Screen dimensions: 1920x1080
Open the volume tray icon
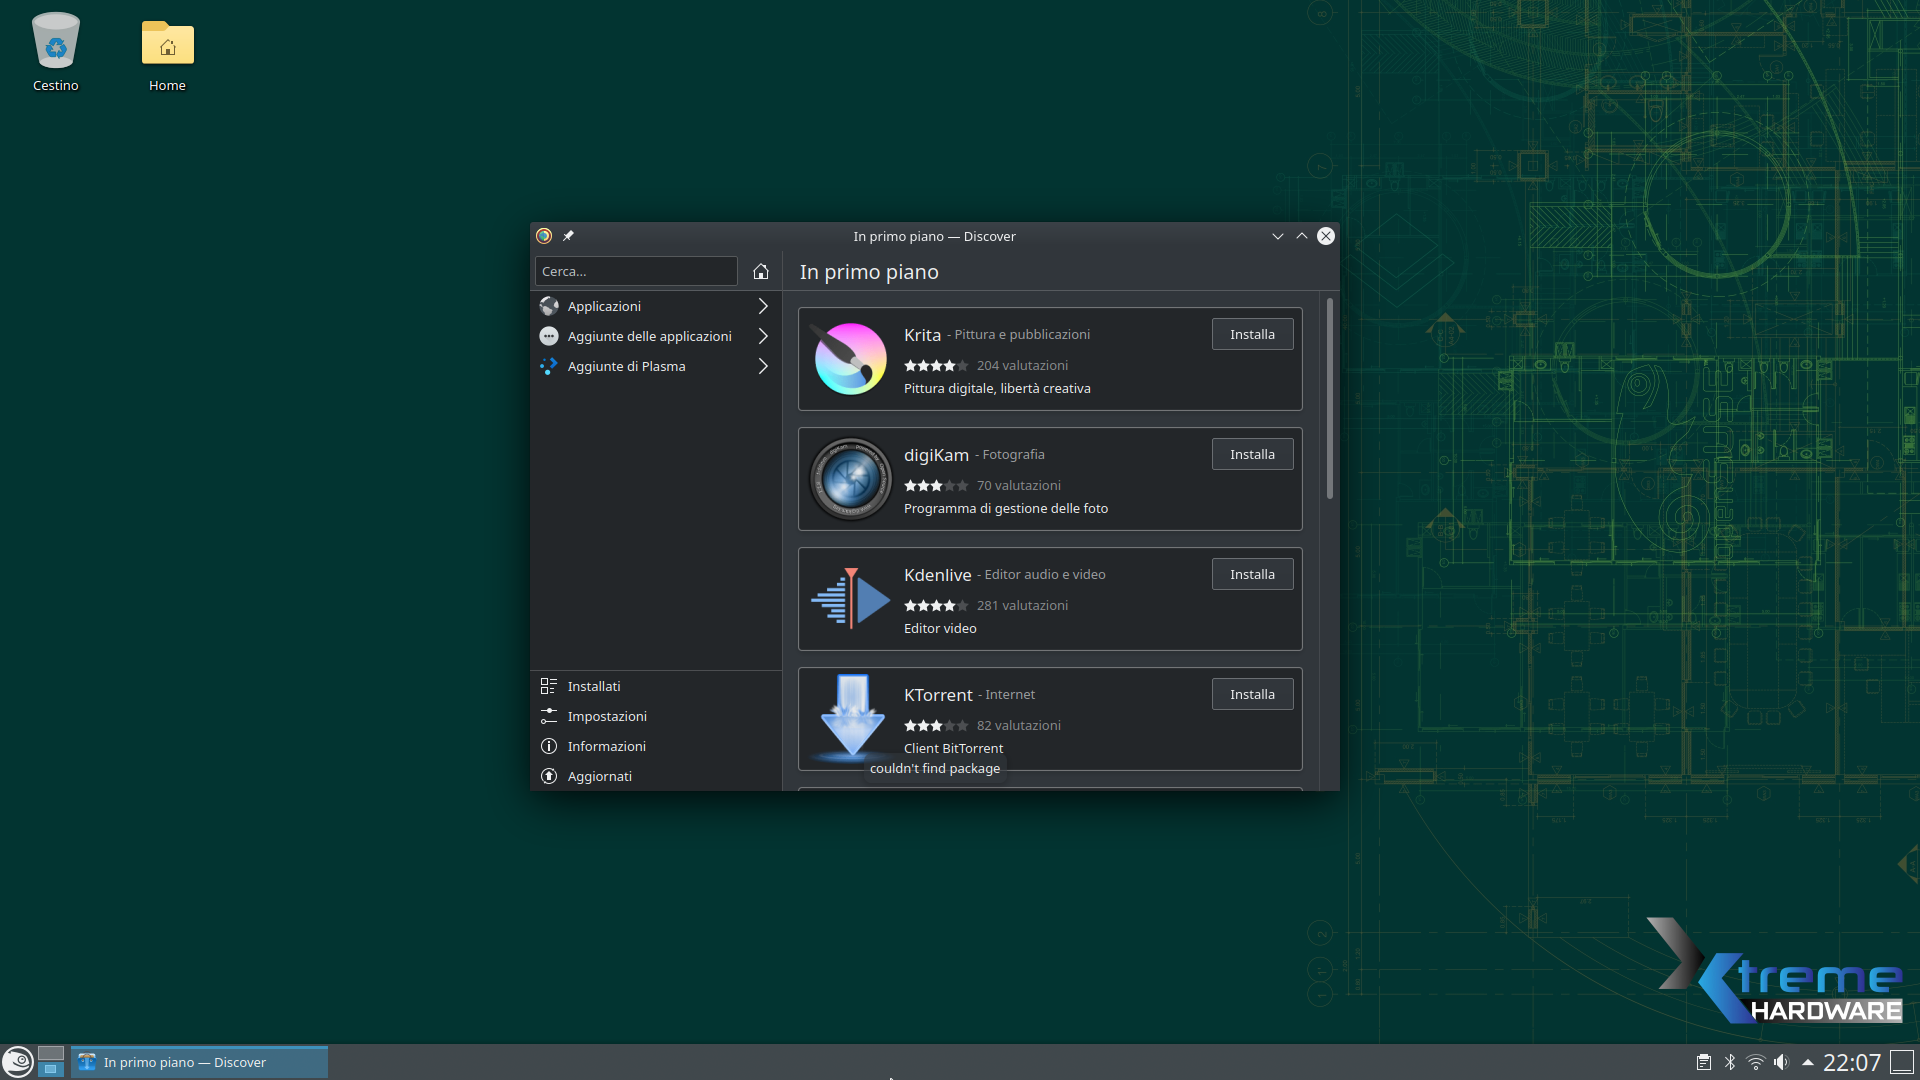coord(1781,1062)
